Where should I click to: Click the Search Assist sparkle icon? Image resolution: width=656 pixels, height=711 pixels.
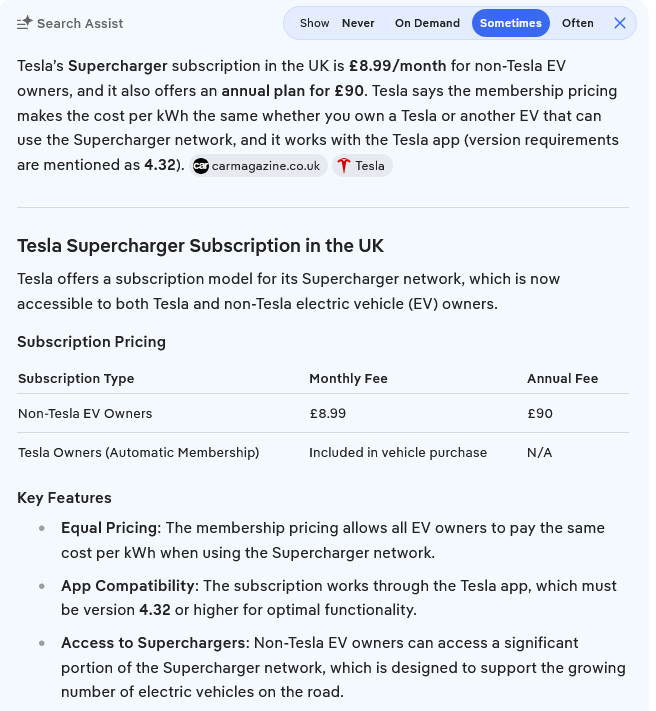pos(24,23)
